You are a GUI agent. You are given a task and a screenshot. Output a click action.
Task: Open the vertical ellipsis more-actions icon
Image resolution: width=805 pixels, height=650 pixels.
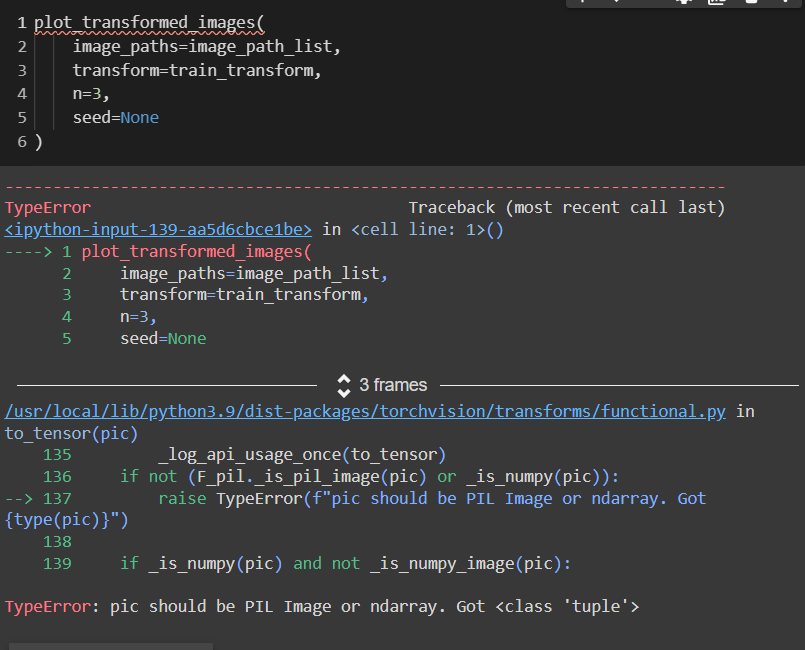point(787,5)
